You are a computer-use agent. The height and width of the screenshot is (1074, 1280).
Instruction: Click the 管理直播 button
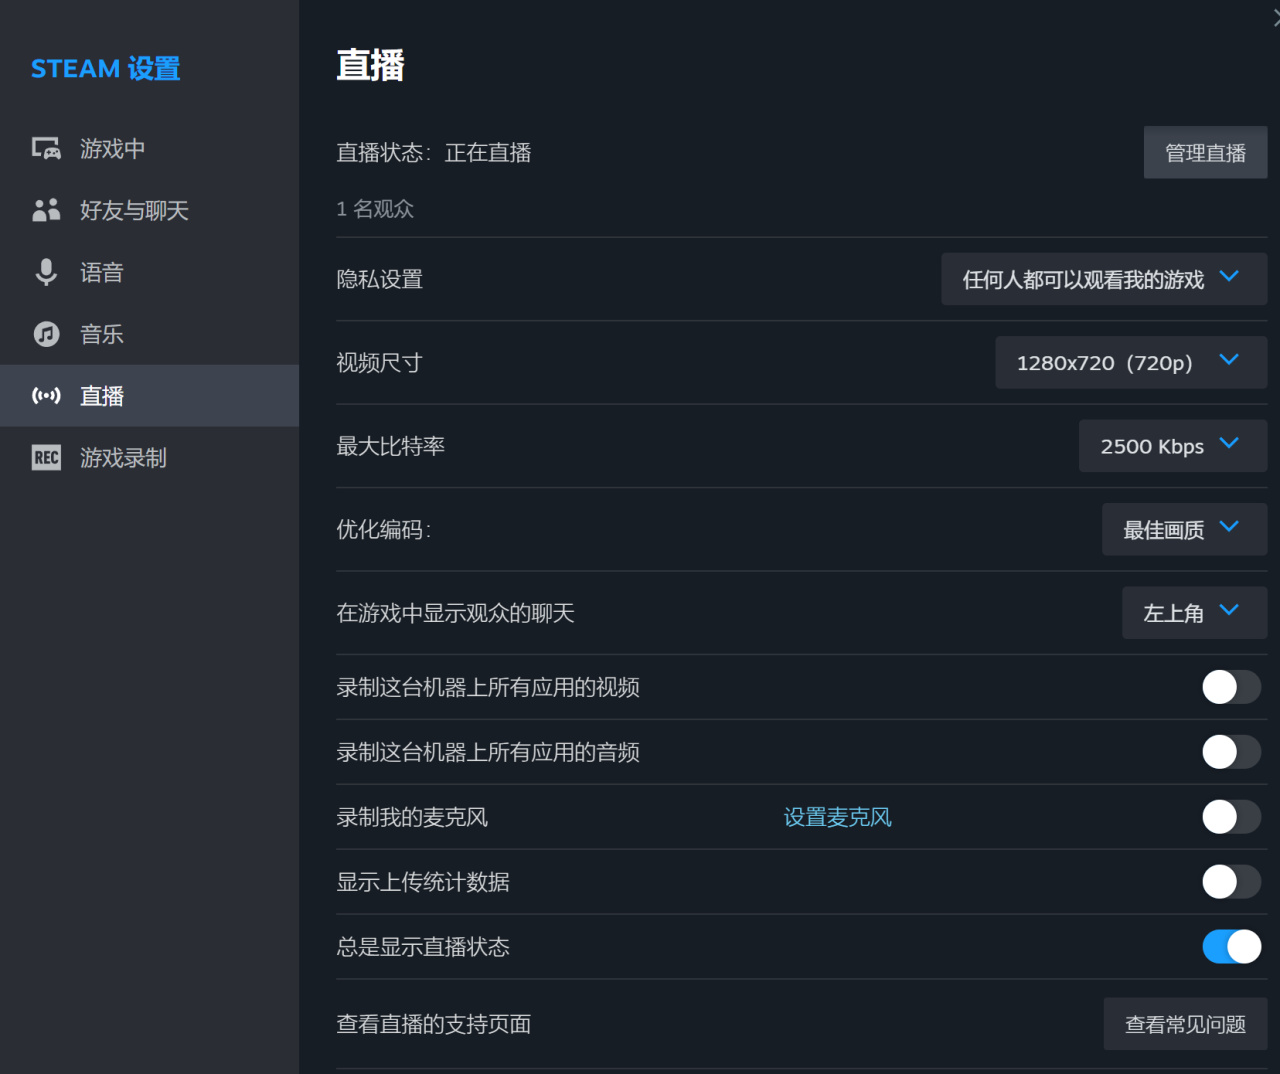pyautogui.click(x=1205, y=153)
